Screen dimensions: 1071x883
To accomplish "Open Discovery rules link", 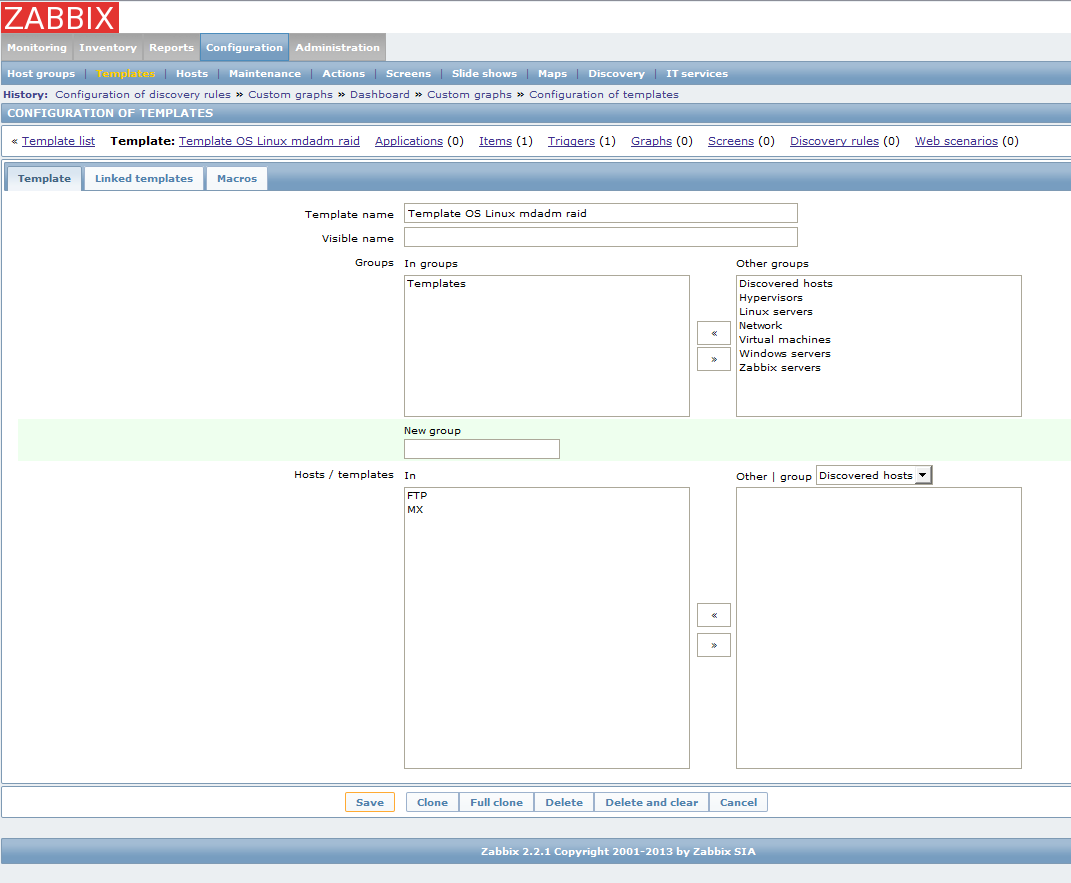I will pyautogui.click(x=834, y=141).
